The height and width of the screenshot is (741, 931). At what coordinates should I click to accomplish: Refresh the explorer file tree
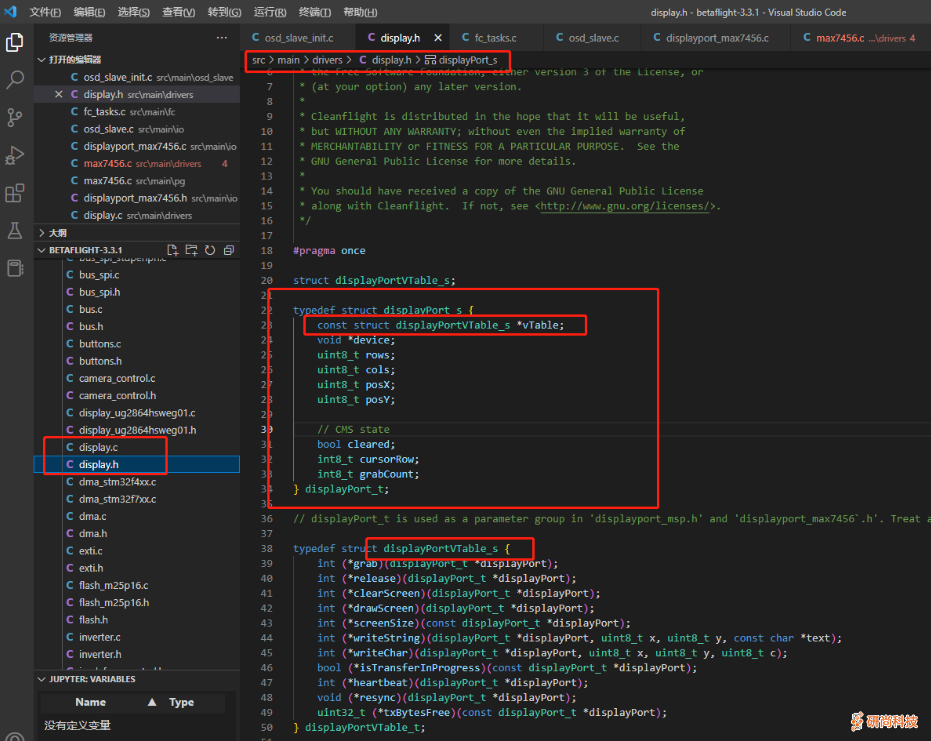pyautogui.click(x=210, y=250)
